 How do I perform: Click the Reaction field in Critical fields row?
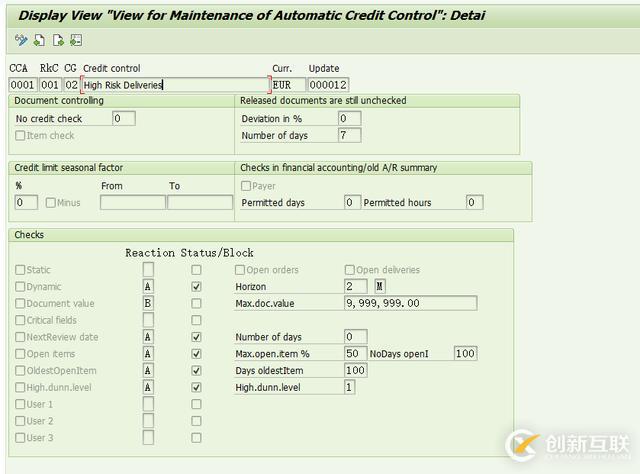149,320
